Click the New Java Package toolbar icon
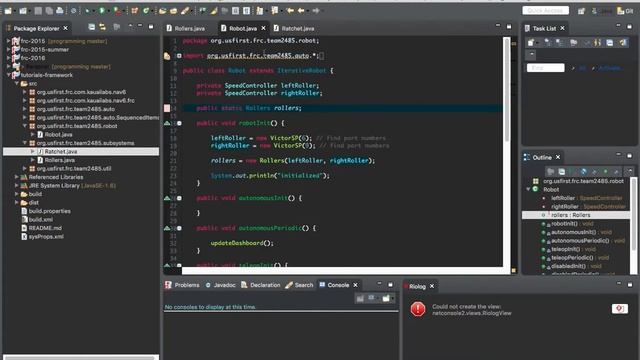The width and height of the screenshot is (640, 360). pos(135,11)
